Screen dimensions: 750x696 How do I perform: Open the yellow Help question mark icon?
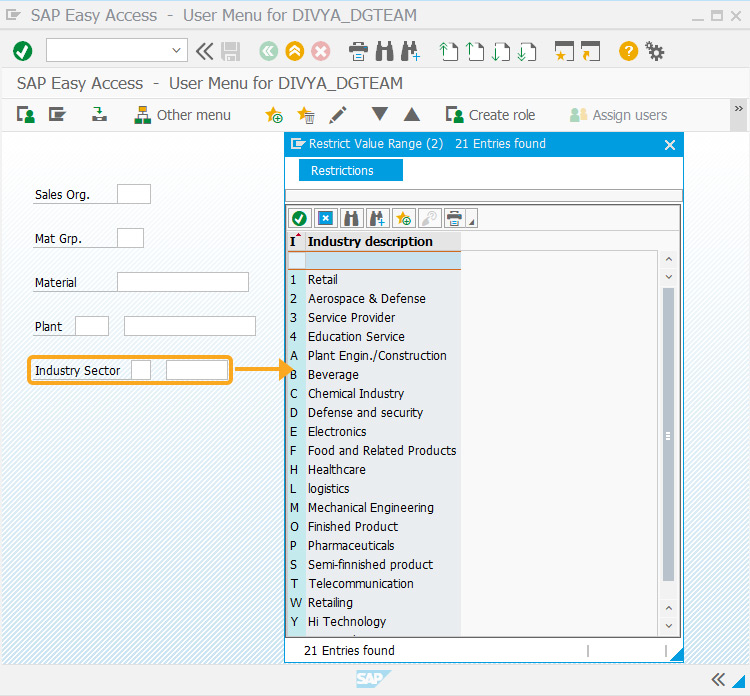[x=628, y=51]
